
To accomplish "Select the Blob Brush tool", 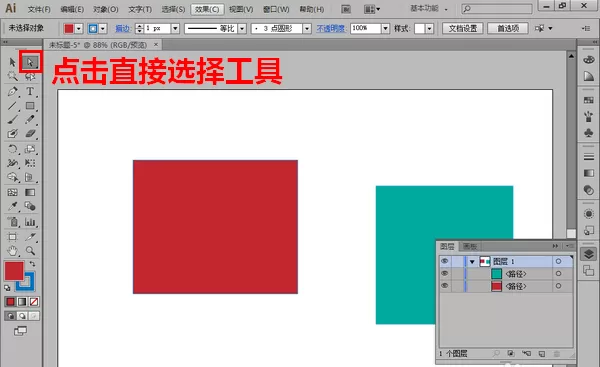I will point(12,134).
